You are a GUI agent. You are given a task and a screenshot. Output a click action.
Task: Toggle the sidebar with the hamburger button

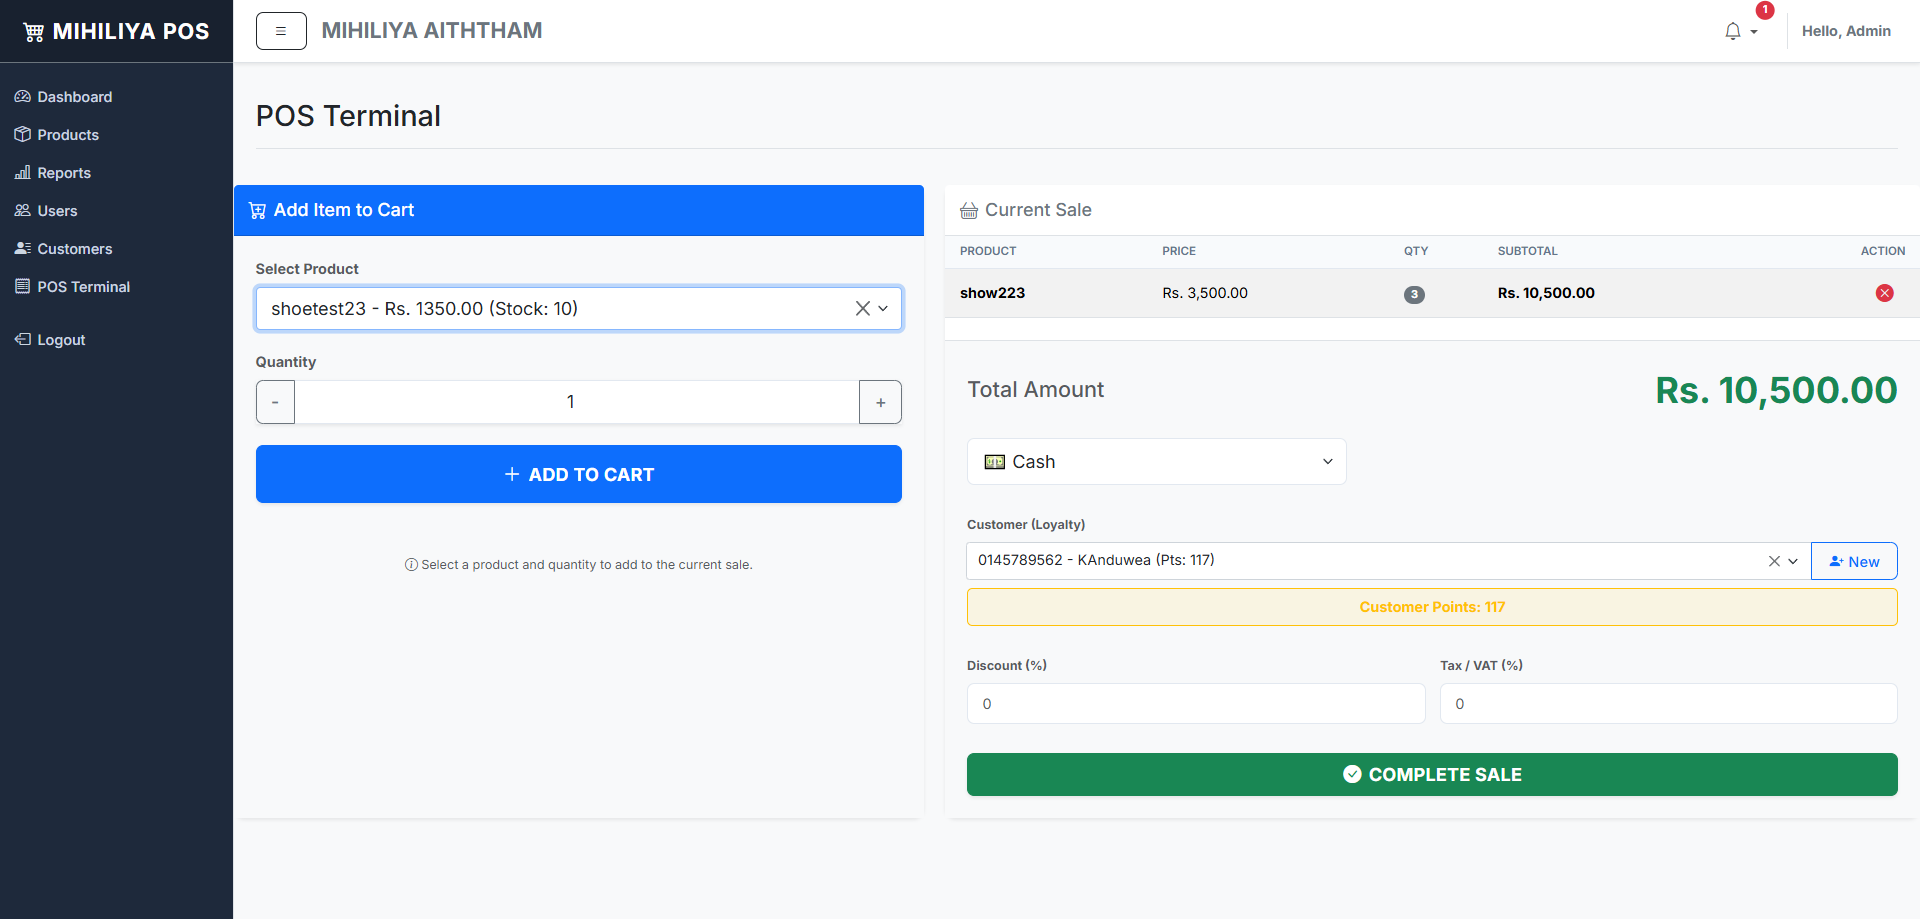pos(281,31)
